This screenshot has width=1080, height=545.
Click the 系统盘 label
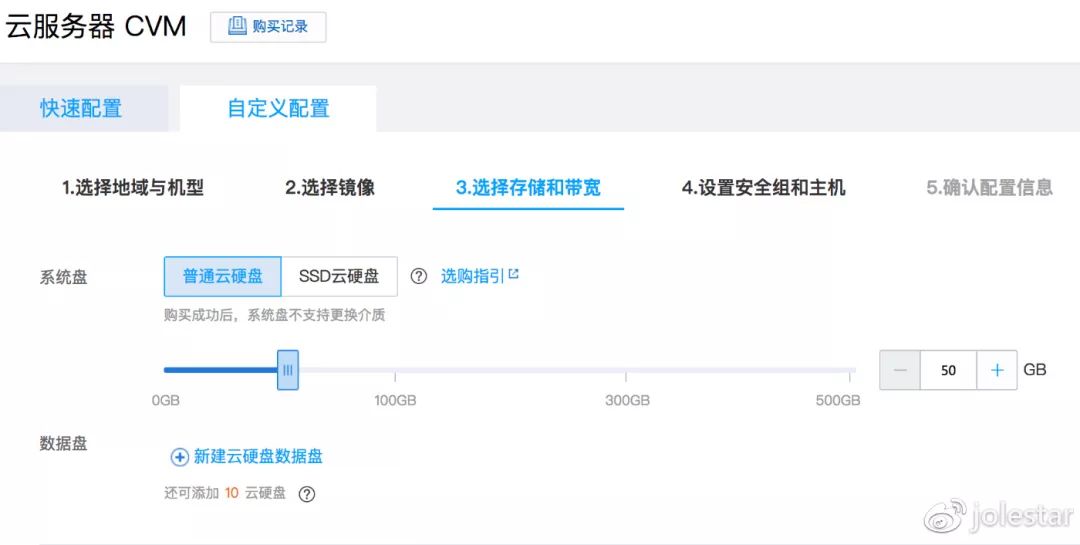point(63,278)
